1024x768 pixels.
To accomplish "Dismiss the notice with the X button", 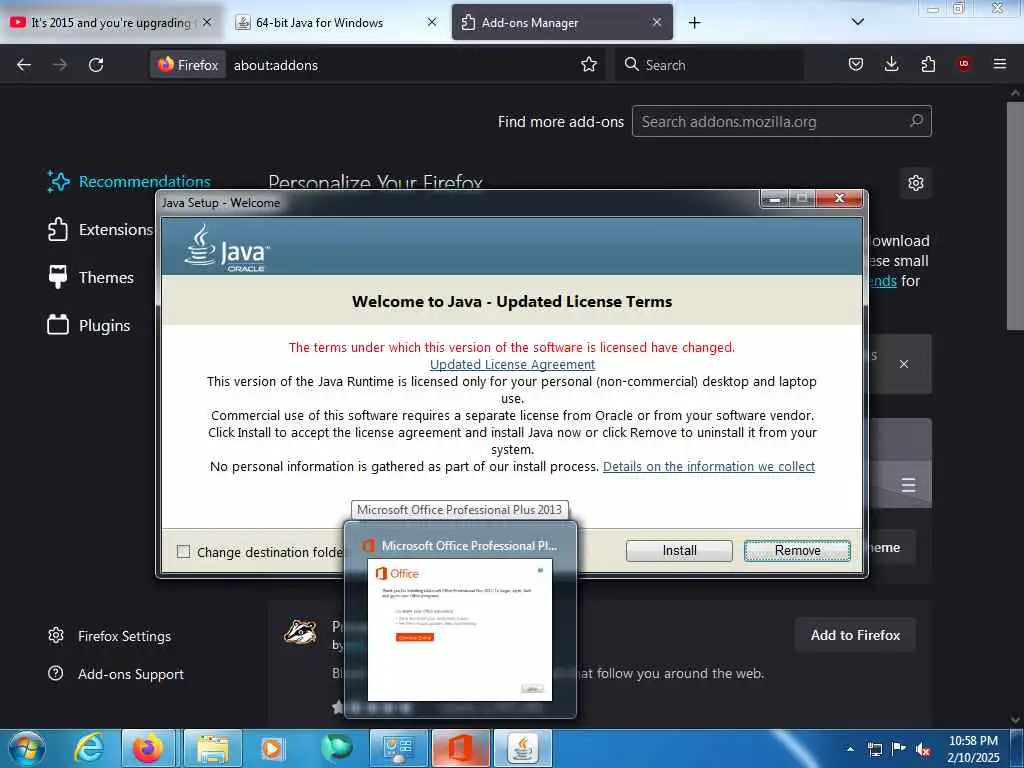I will click(x=904, y=364).
